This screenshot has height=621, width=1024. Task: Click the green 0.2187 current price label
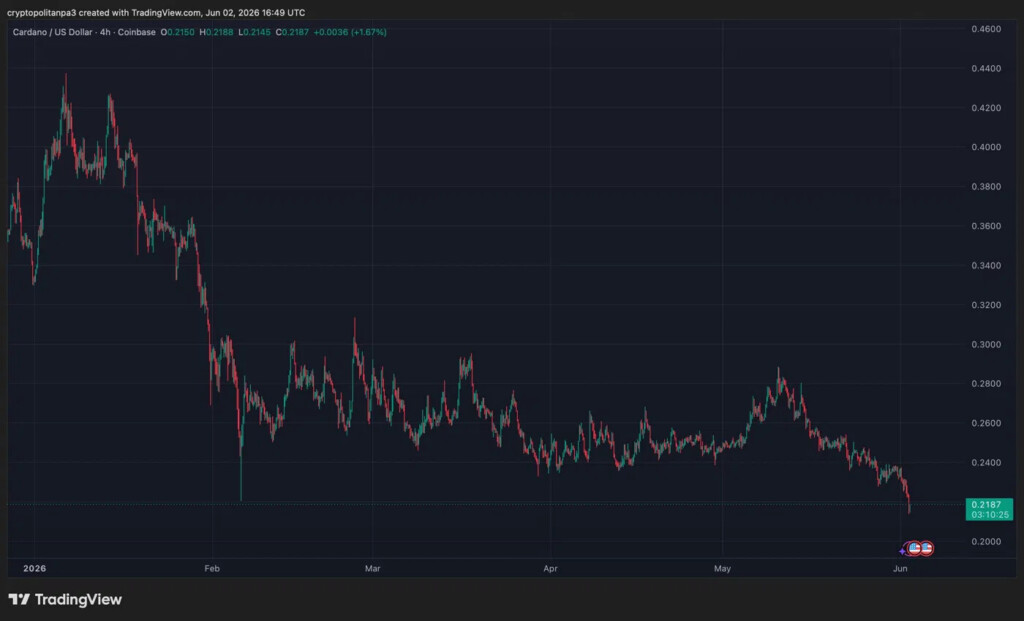pos(989,509)
